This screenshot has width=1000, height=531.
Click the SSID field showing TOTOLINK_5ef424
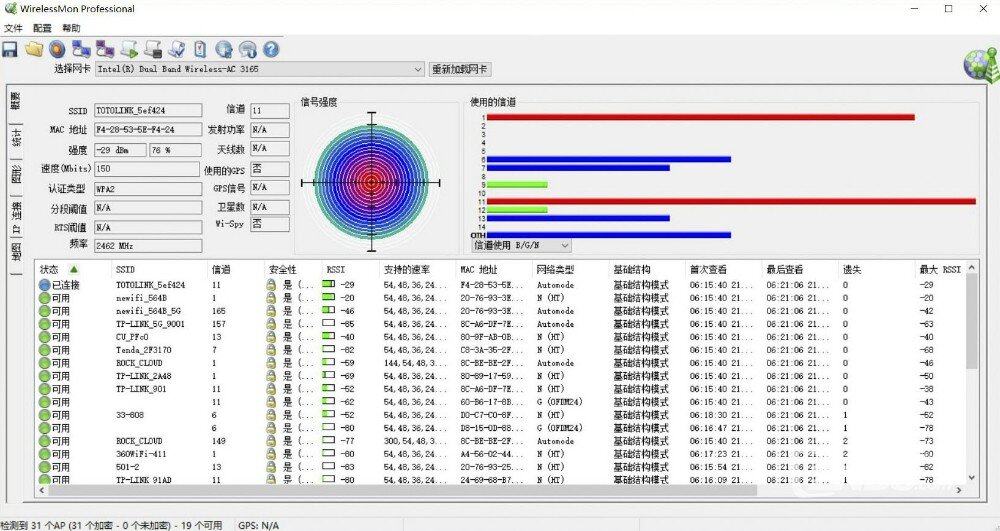point(148,110)
